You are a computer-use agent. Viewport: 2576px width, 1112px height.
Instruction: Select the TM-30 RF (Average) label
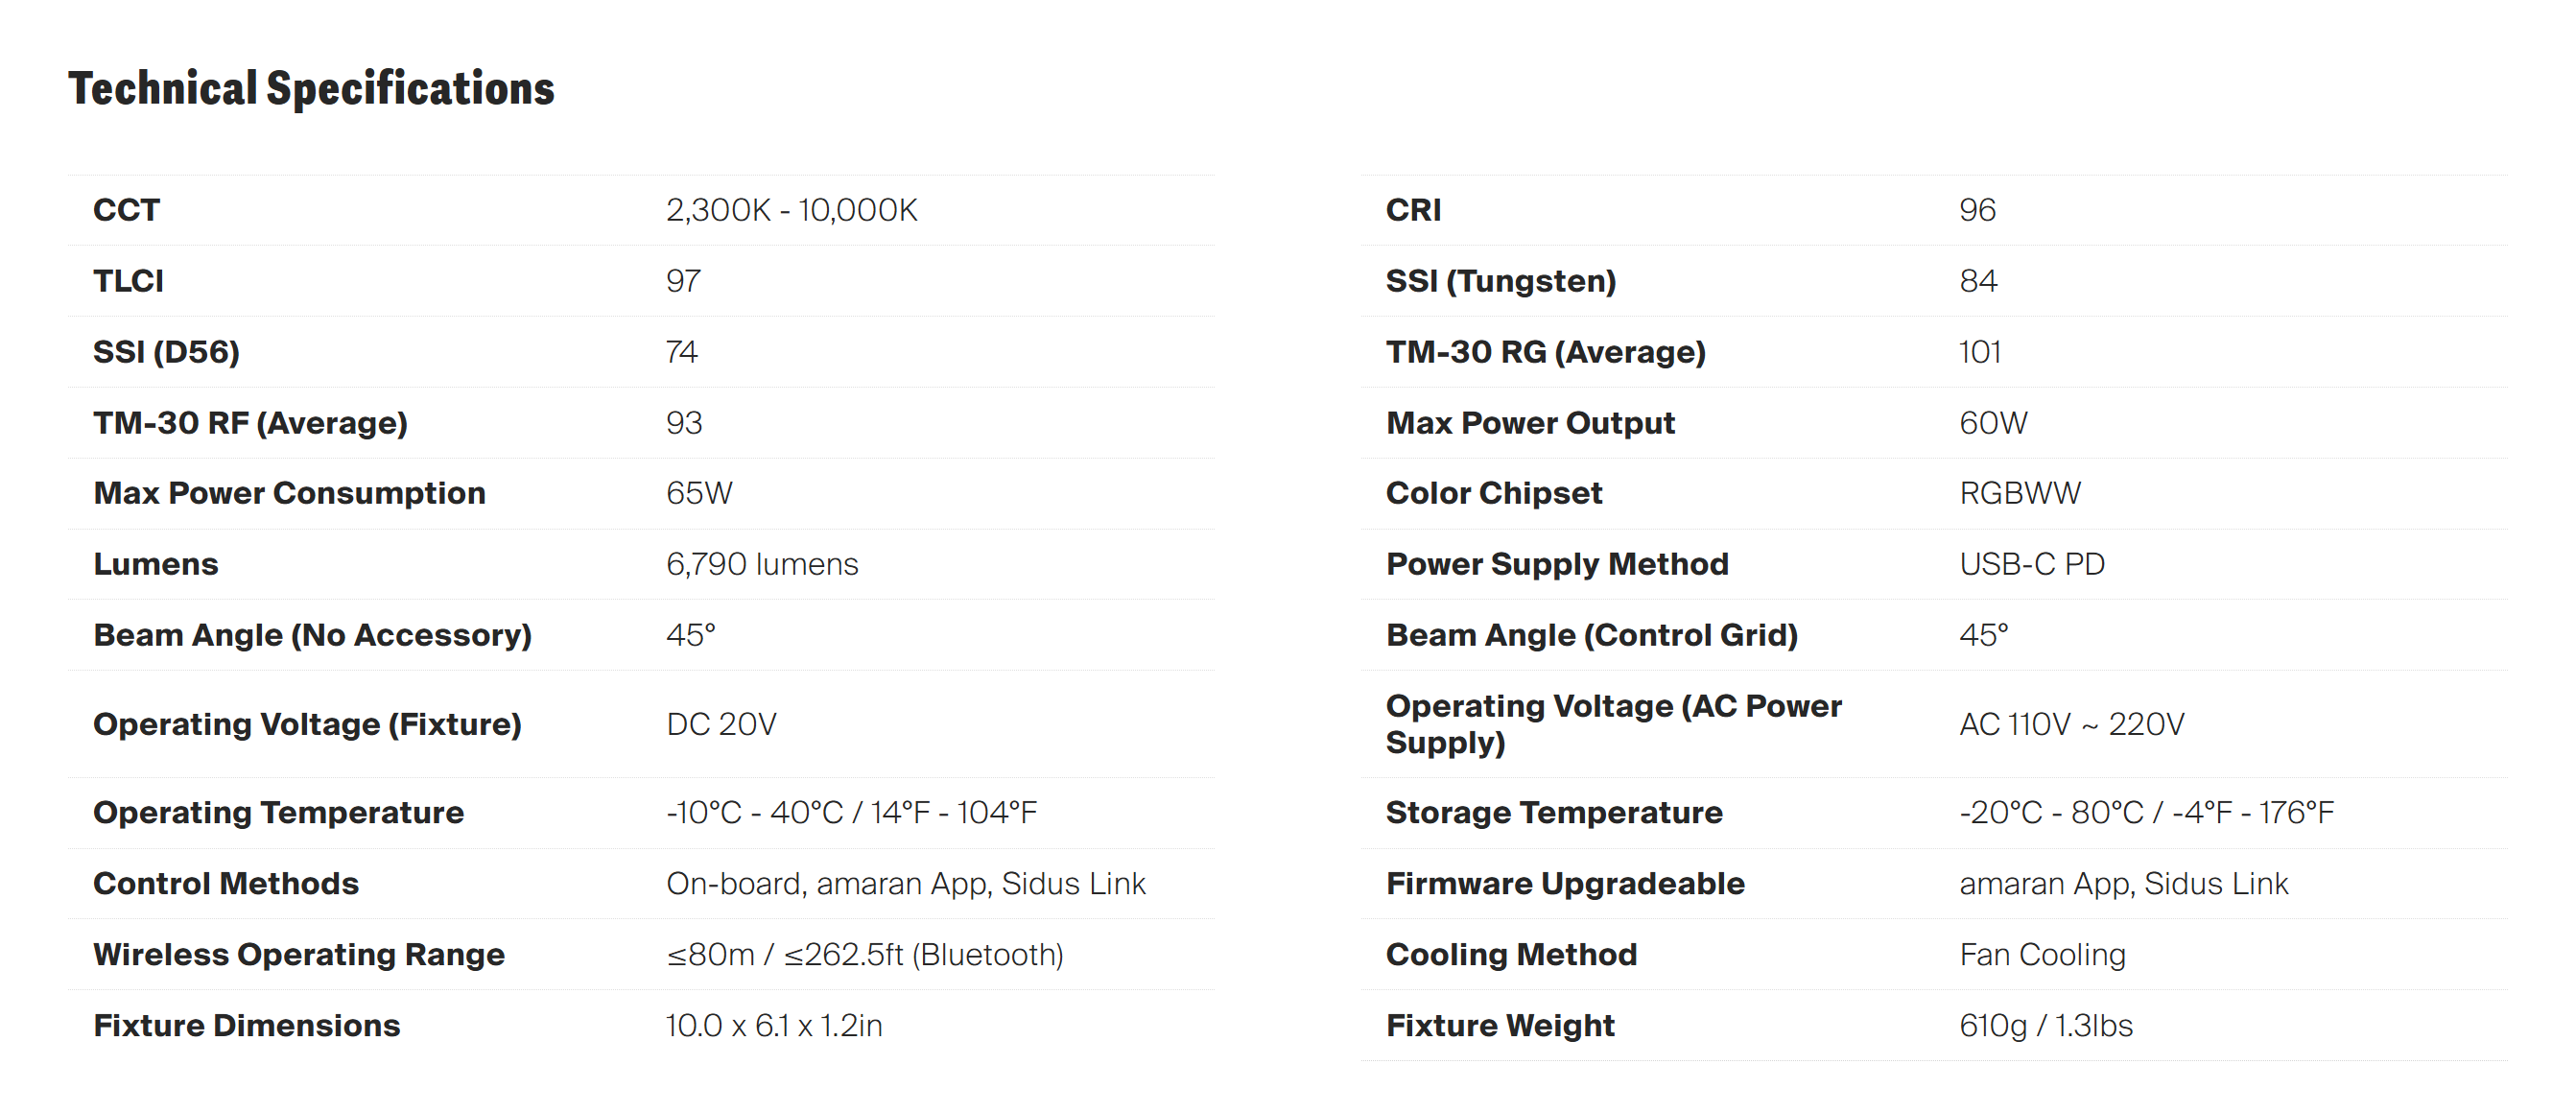point(250,423)
